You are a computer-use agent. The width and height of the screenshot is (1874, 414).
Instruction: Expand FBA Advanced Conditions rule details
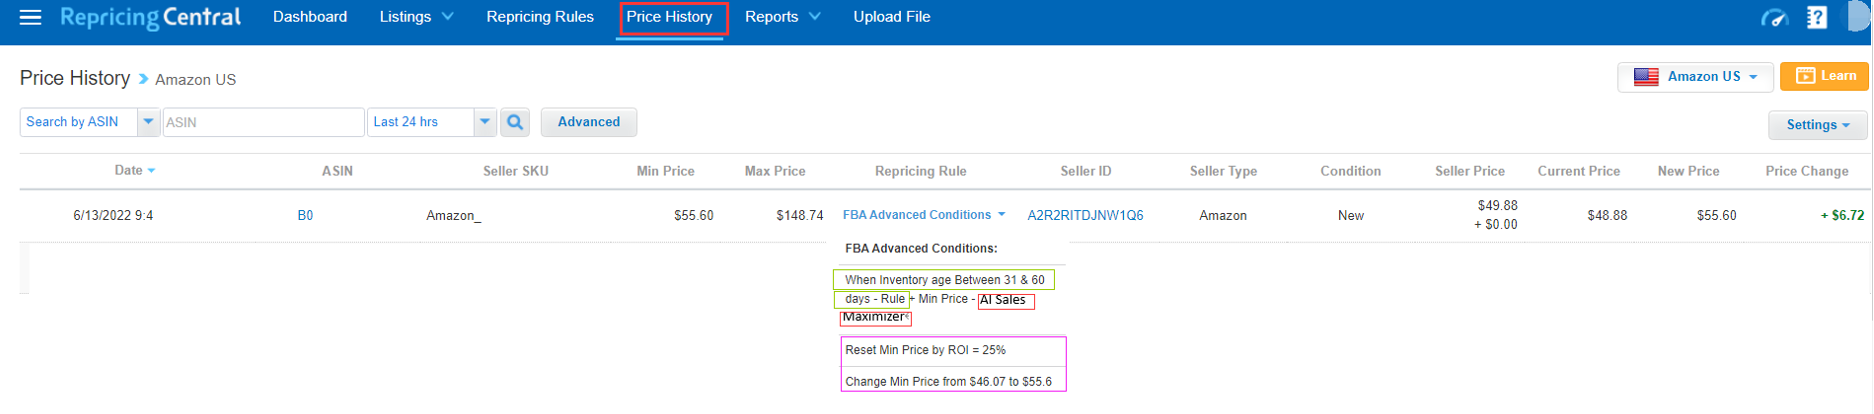pyautogui.click(x=924, y=215)
